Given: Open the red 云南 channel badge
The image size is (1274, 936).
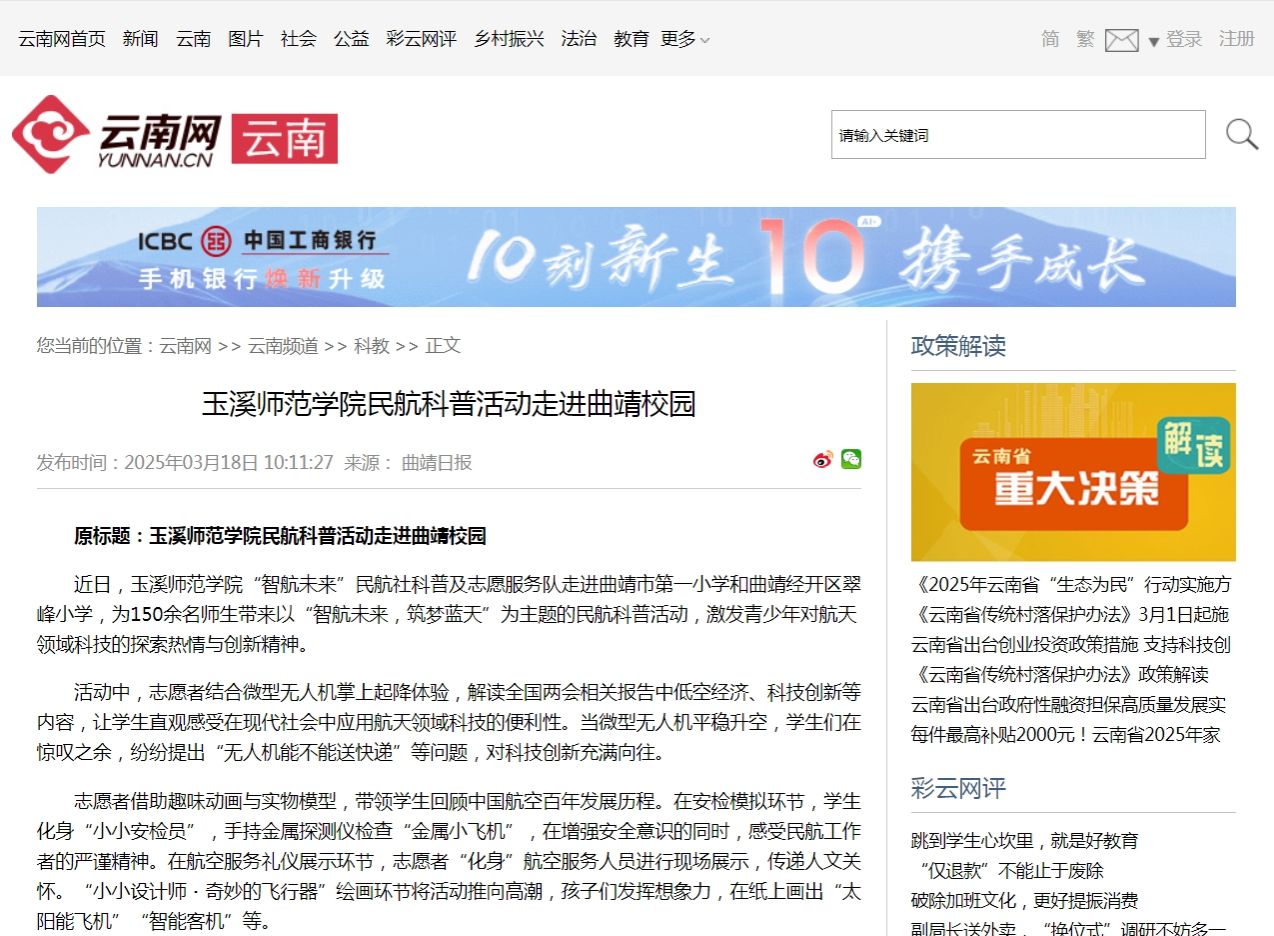Looking at the screenshot, I should point(285,139).
